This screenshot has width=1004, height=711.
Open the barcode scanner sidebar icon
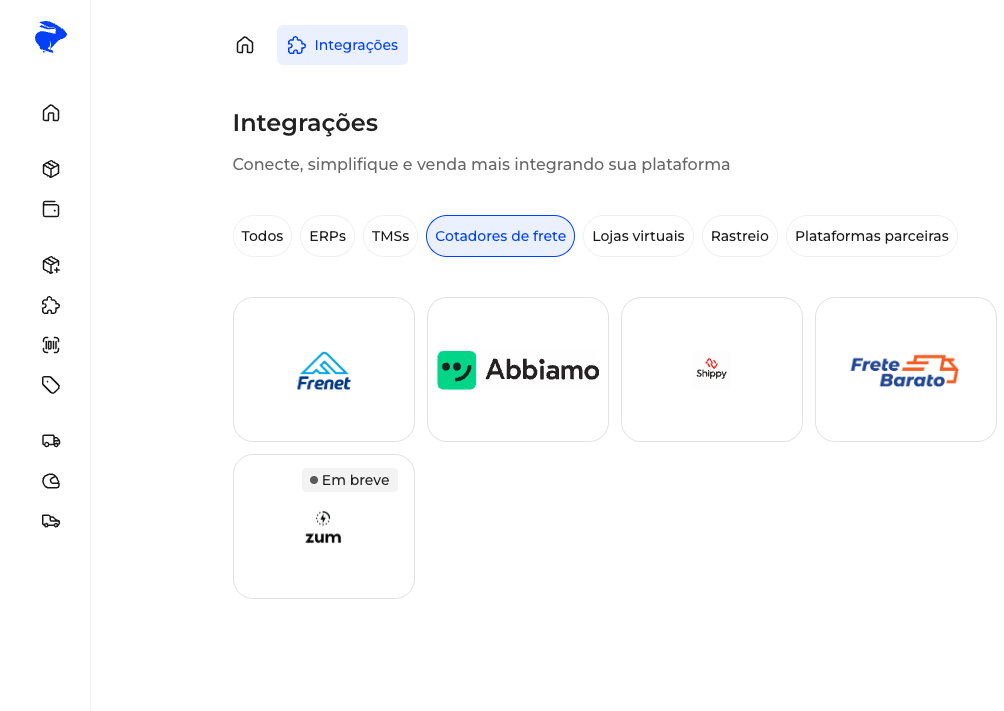pyautogui.click(x=51, y=345)
